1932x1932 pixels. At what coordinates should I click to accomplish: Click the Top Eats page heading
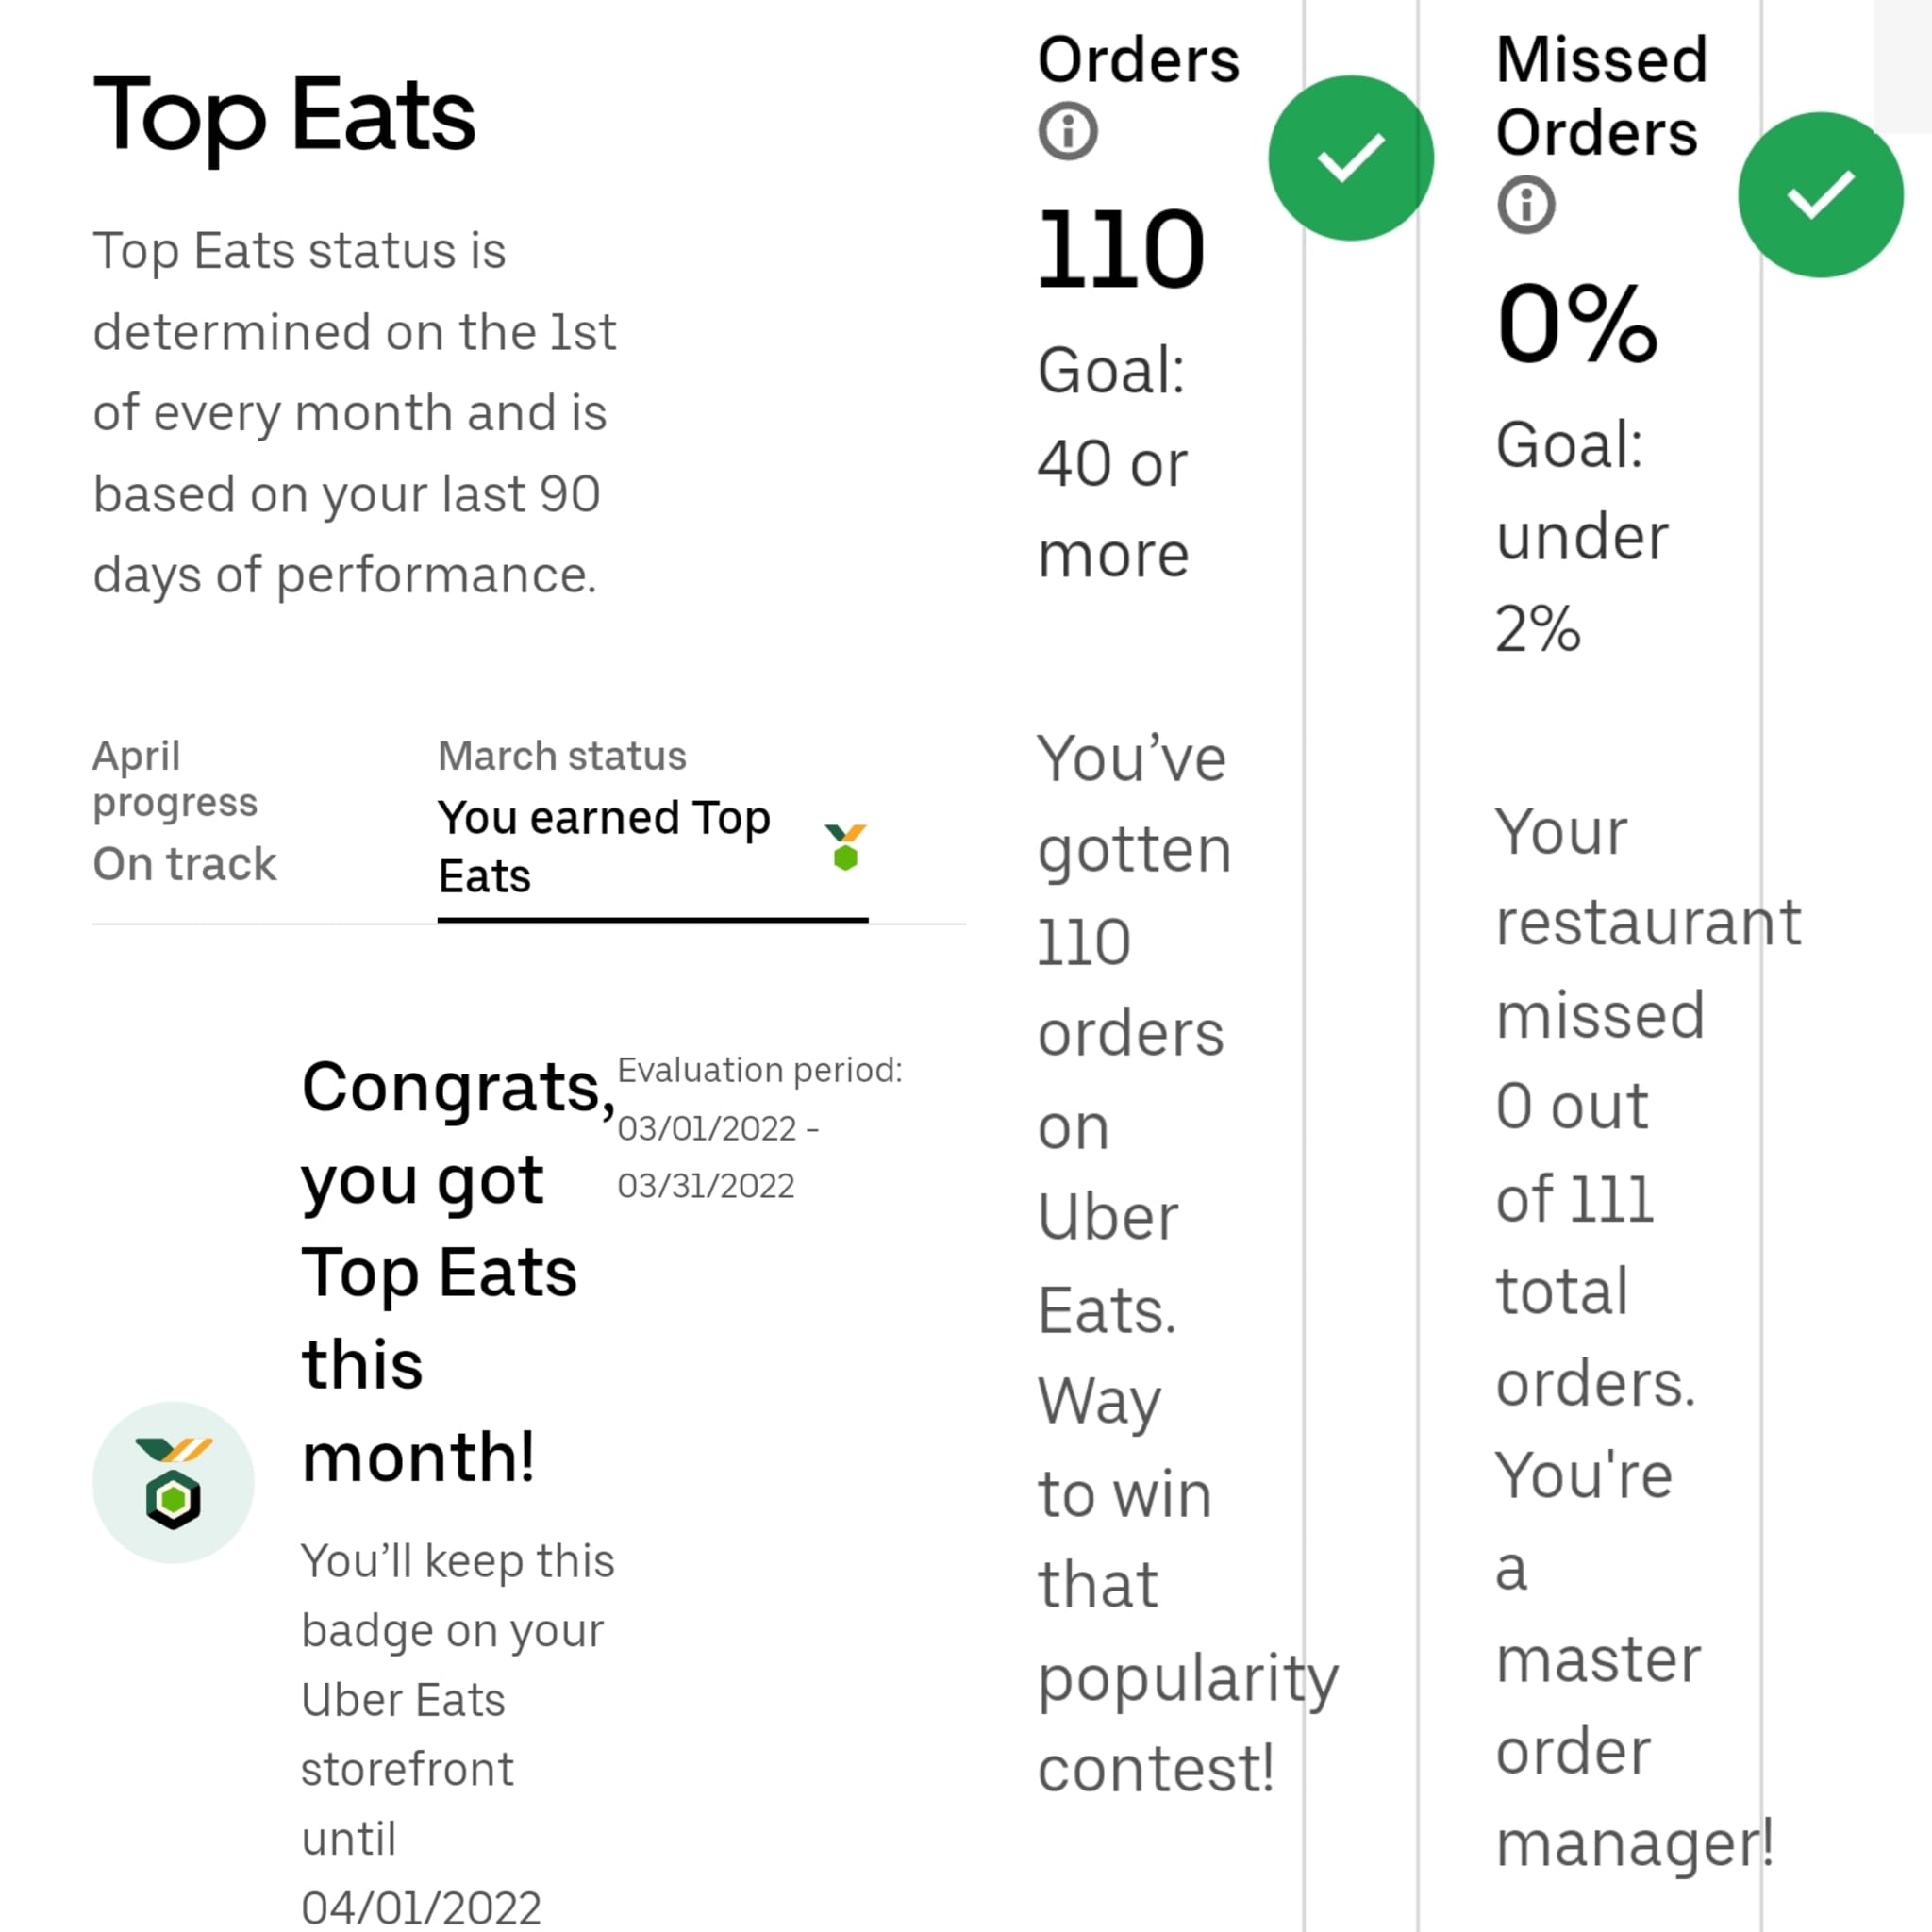click(x=284, y=116)
